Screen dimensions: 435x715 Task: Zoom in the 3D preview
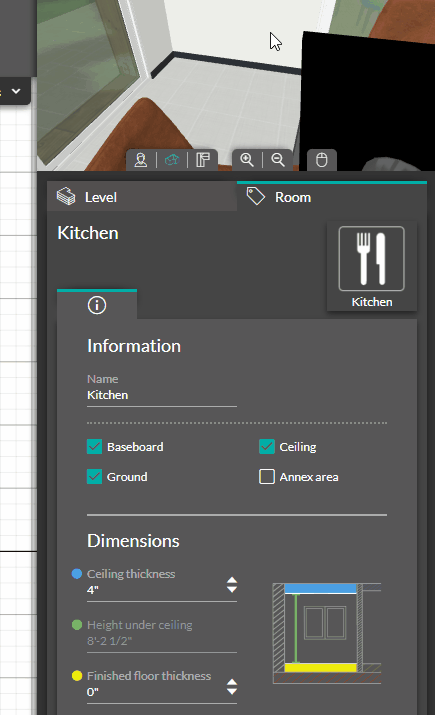pyautogui.click(x=247, y=160)
